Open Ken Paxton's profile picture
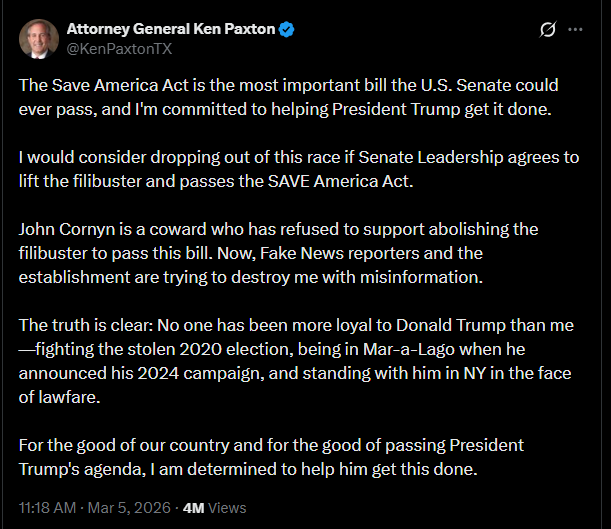This screenshot has height=529, width=611. click(38, 38)
